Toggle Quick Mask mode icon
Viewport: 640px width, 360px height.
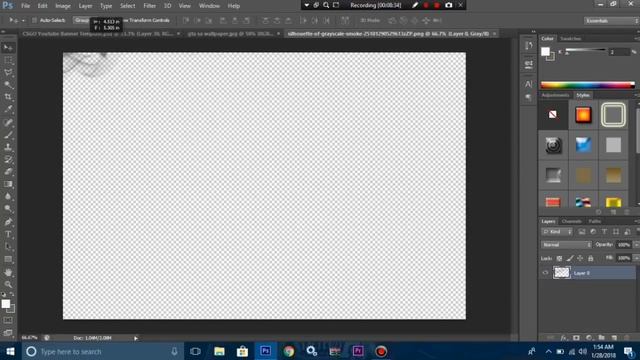8,321
